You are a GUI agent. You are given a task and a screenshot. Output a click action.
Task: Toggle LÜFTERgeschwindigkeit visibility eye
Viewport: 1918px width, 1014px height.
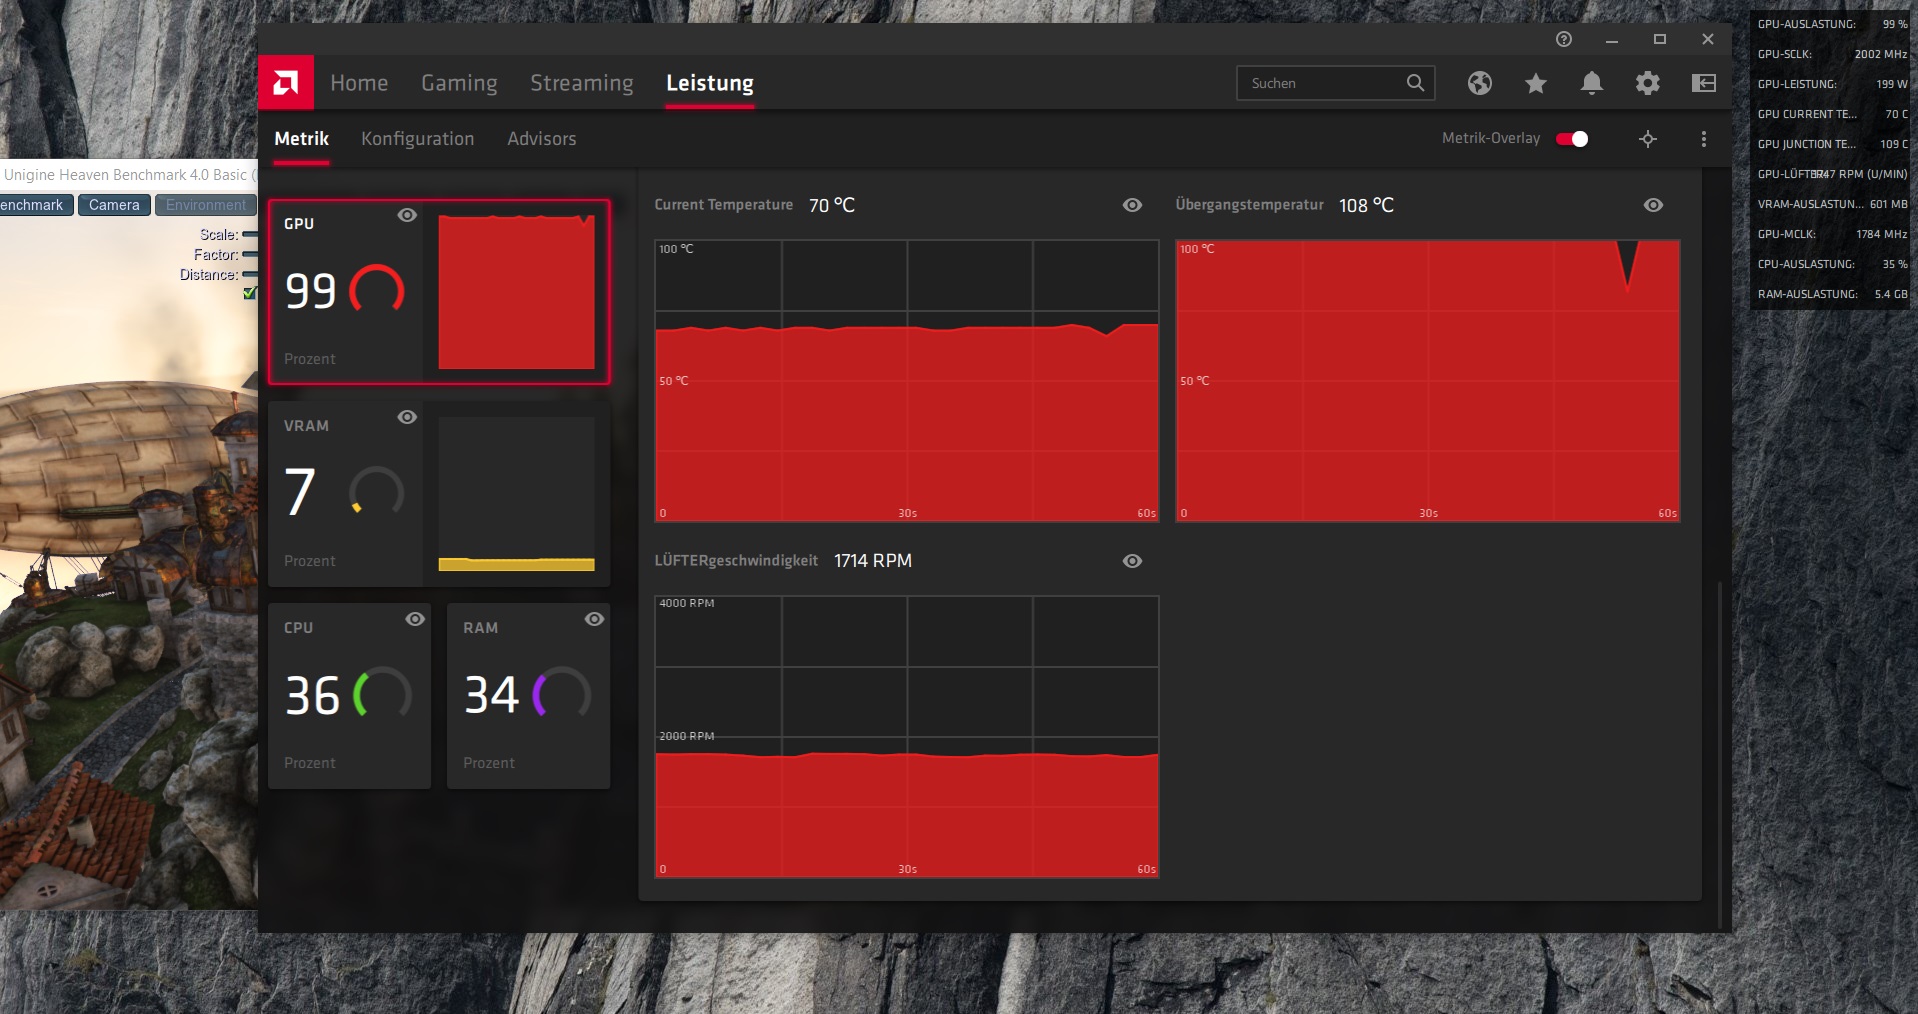pyautogui.click(x=1132, y=561)
